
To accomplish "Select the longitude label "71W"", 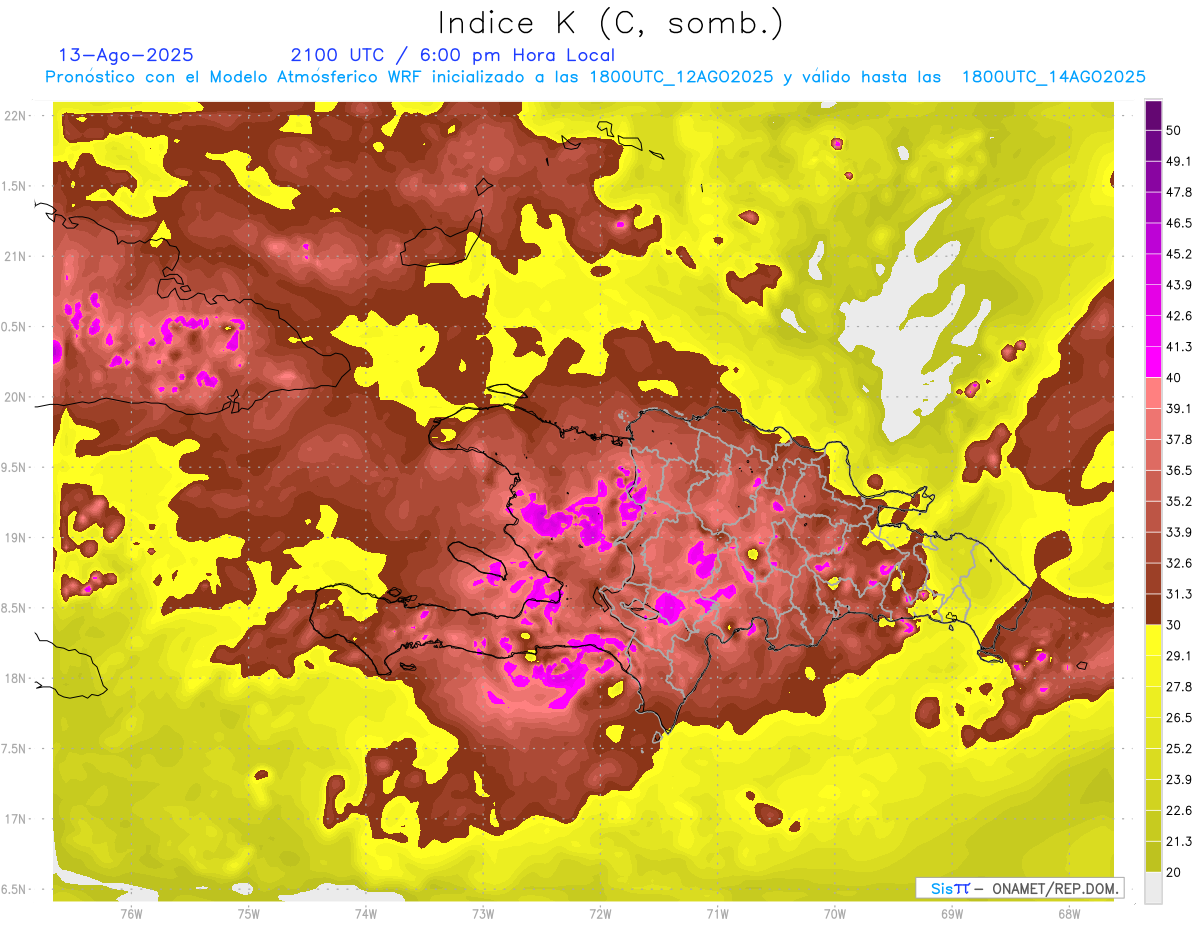I will 717,913.
